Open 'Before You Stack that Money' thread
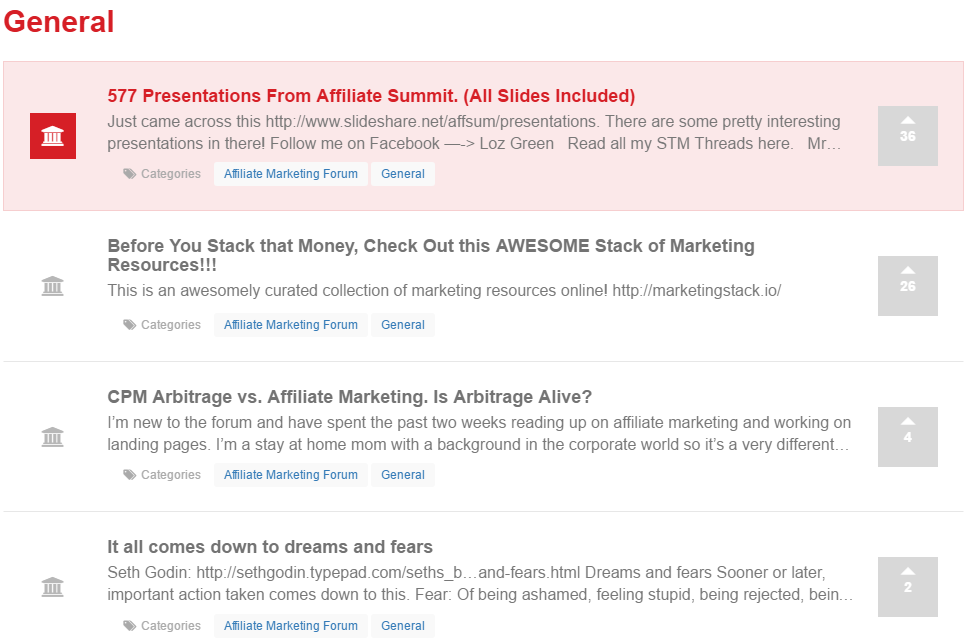 pyautogui.click(x=431, y=255)
